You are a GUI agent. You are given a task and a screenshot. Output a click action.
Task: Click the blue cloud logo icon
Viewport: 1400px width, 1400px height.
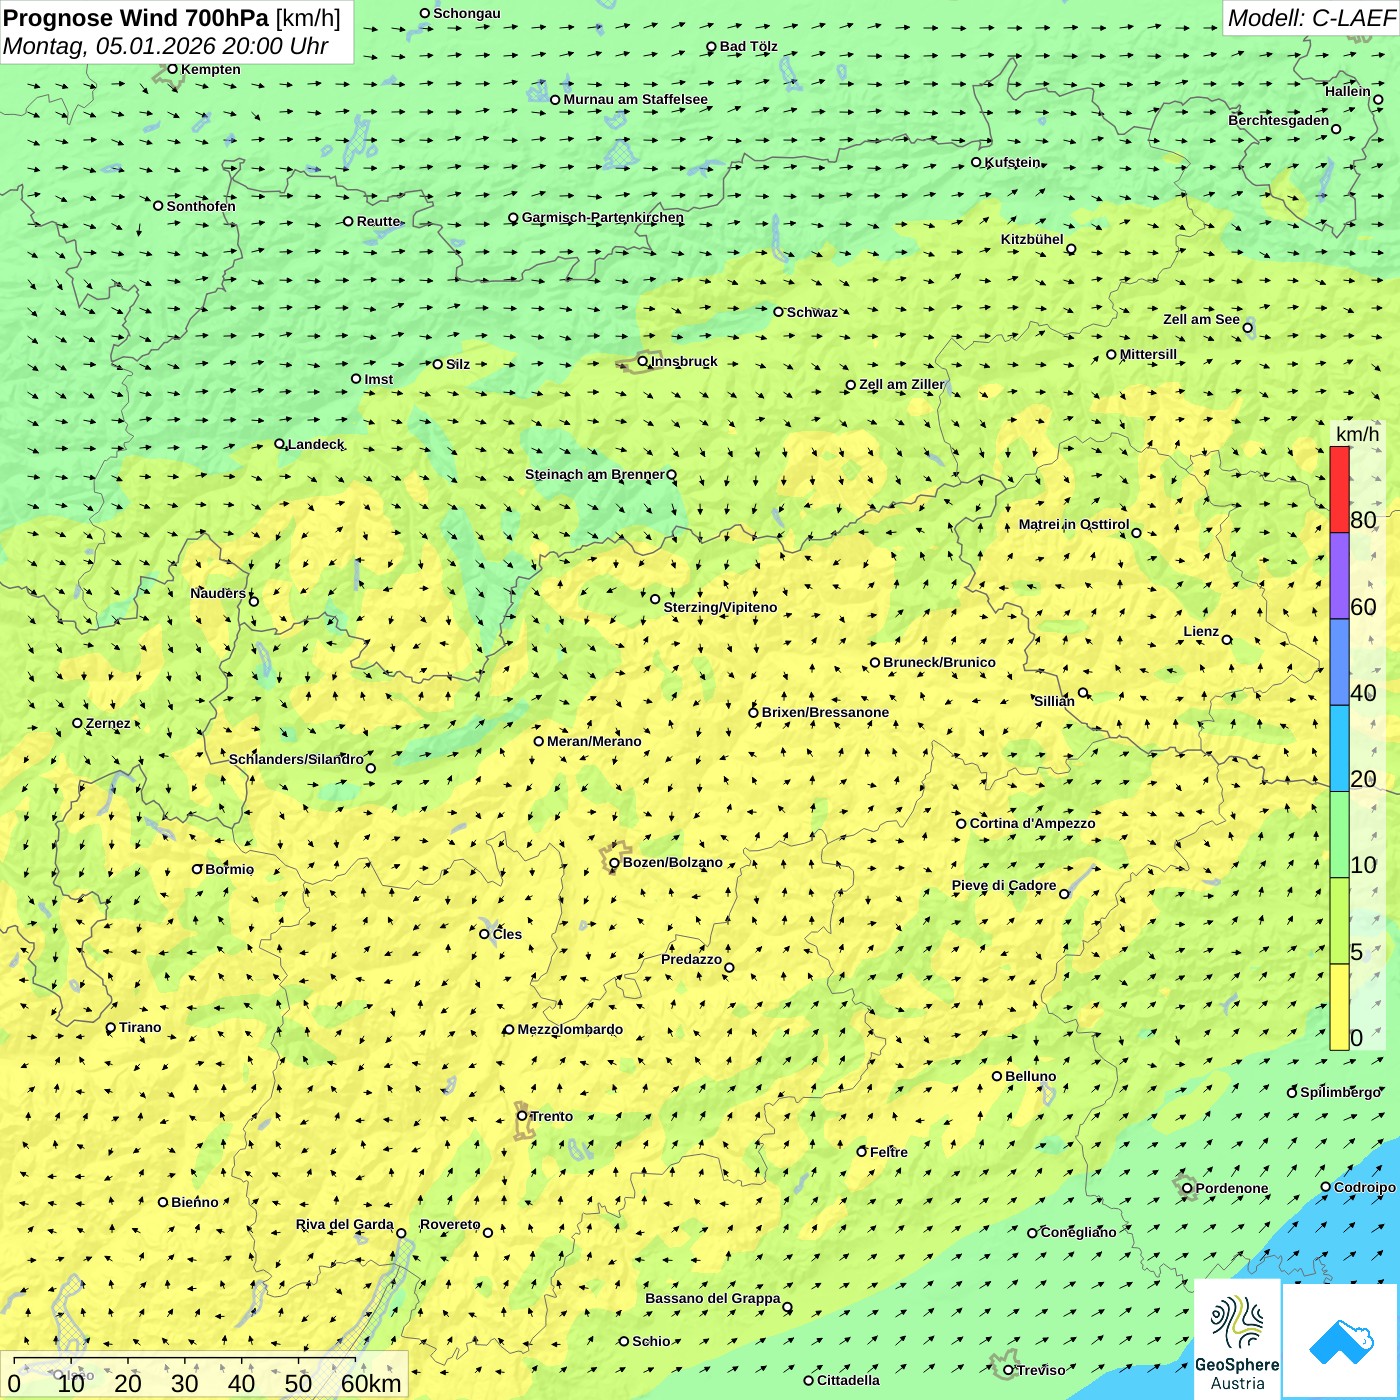pos(1341,1341)
